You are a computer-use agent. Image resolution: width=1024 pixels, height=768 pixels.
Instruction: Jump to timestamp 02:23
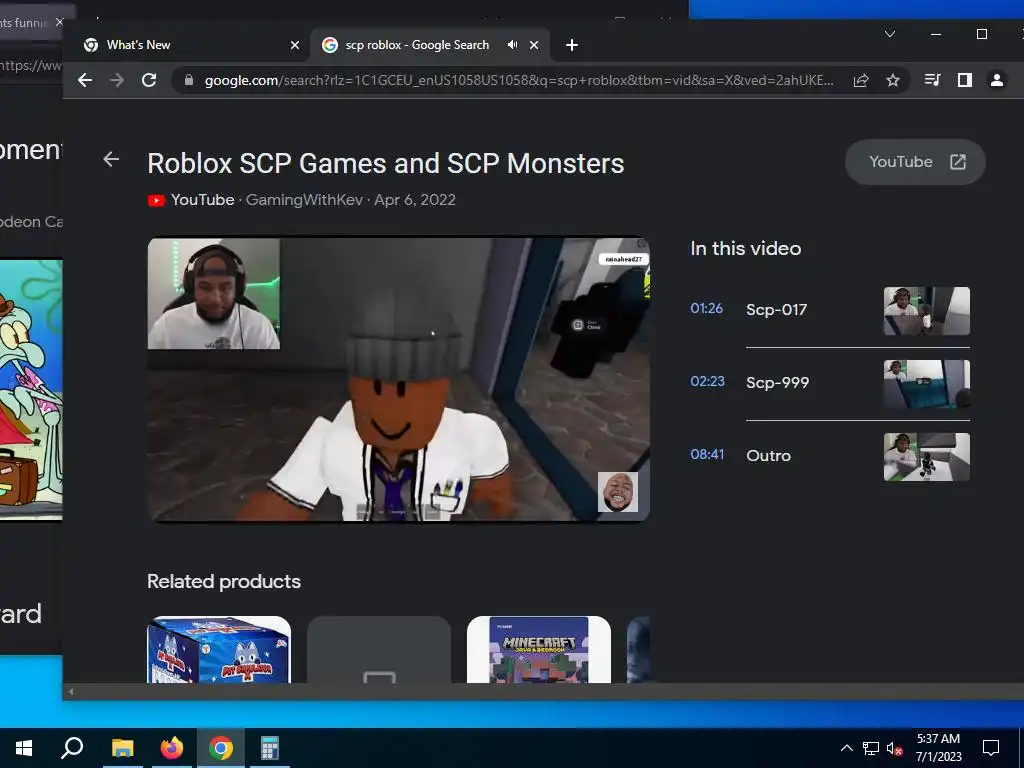pos(707,381)
